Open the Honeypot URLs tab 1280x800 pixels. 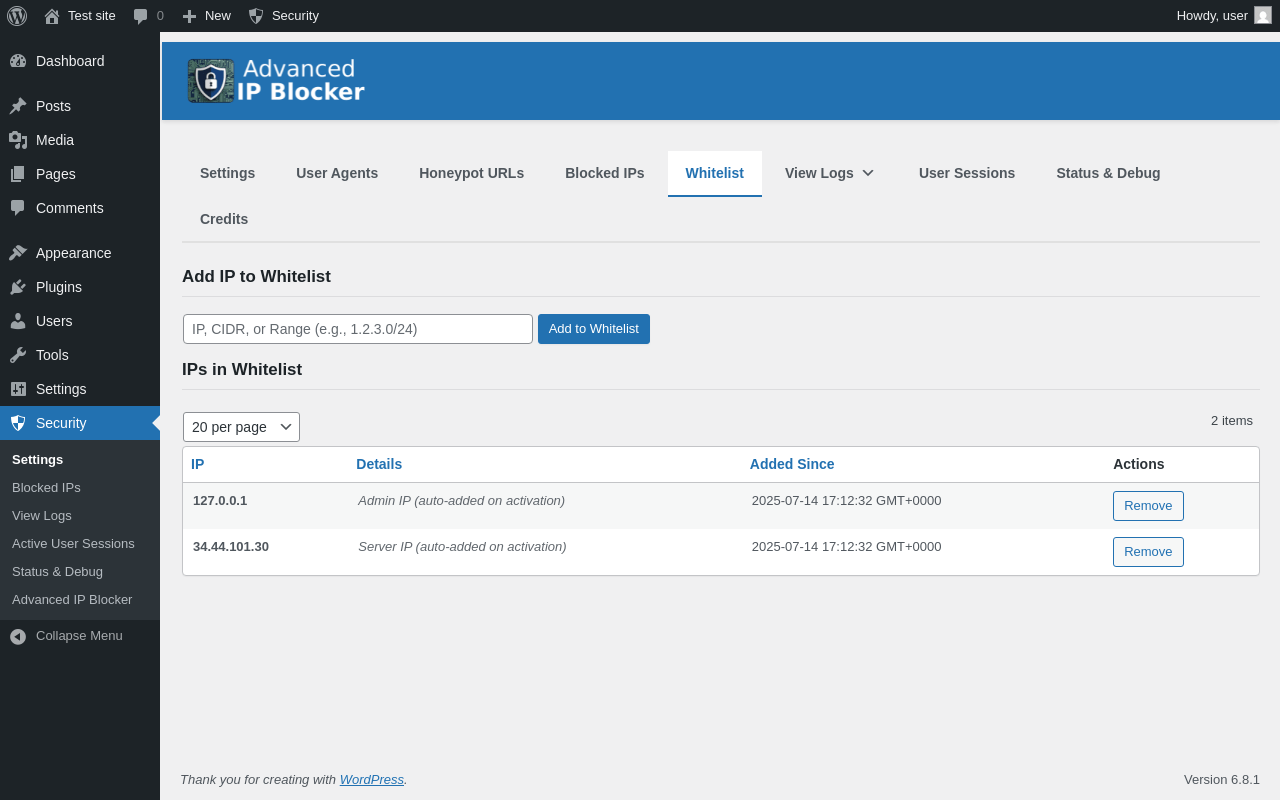click(x=472, y=173)
